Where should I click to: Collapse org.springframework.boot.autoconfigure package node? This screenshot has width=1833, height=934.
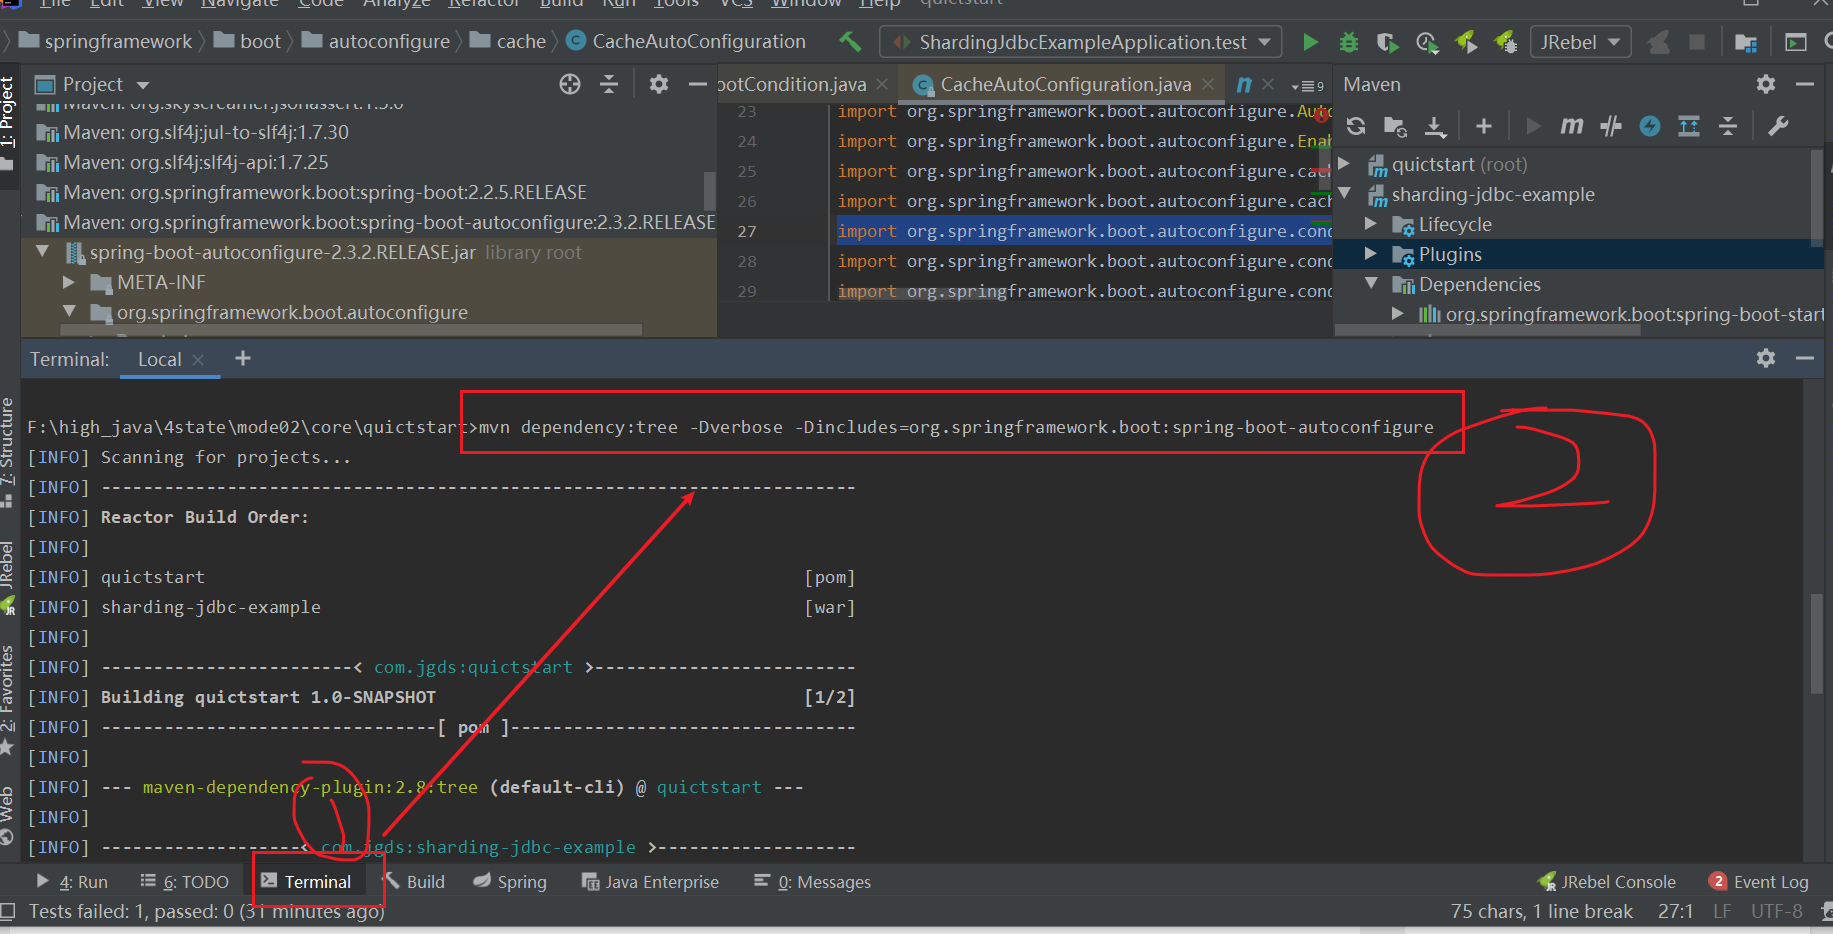point(69,312)
